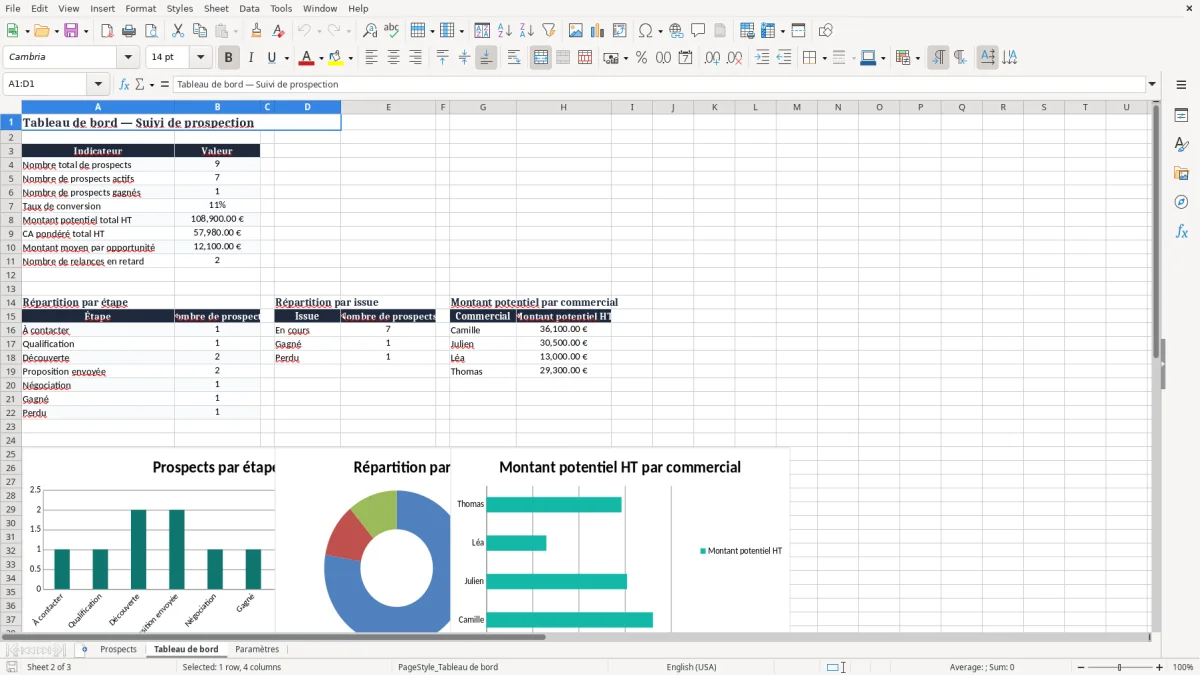Toggle Underline formatting
The image size is (1200, 675).
[x=271, y=58]
